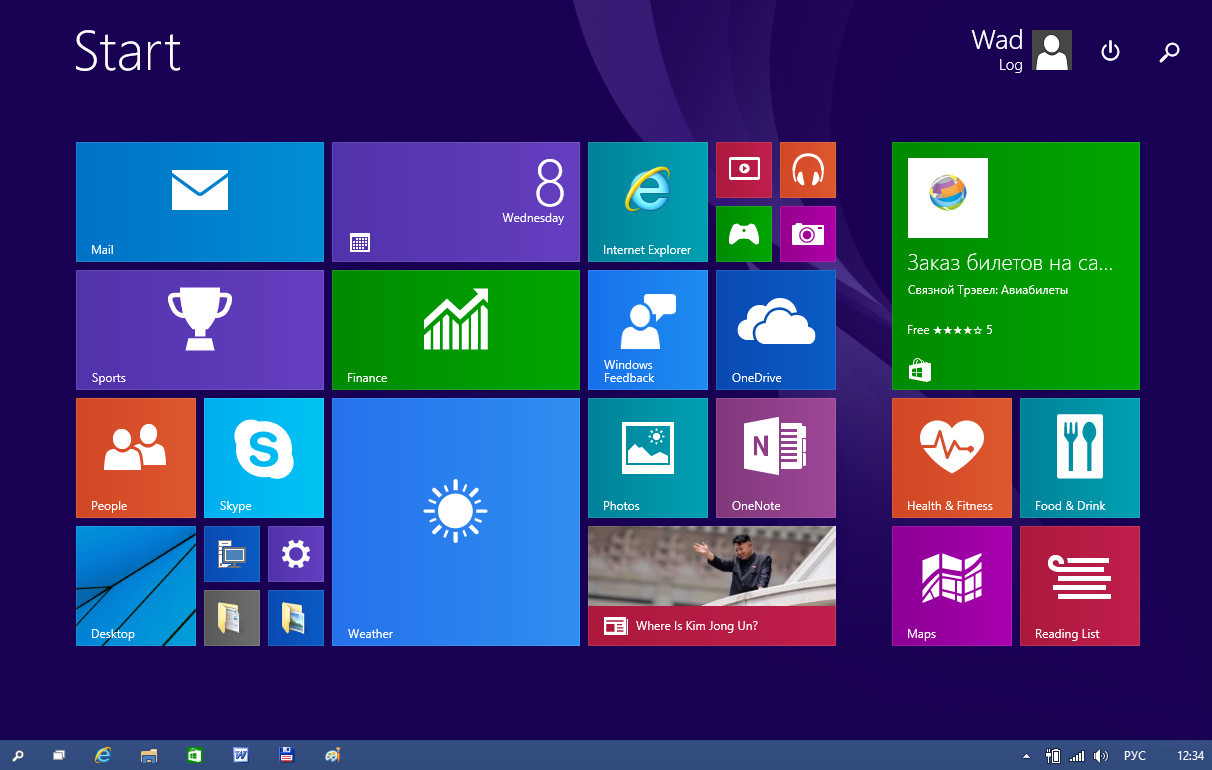
Task: Click the Search magnifier at top right
Action: [x=1169, y=51]
